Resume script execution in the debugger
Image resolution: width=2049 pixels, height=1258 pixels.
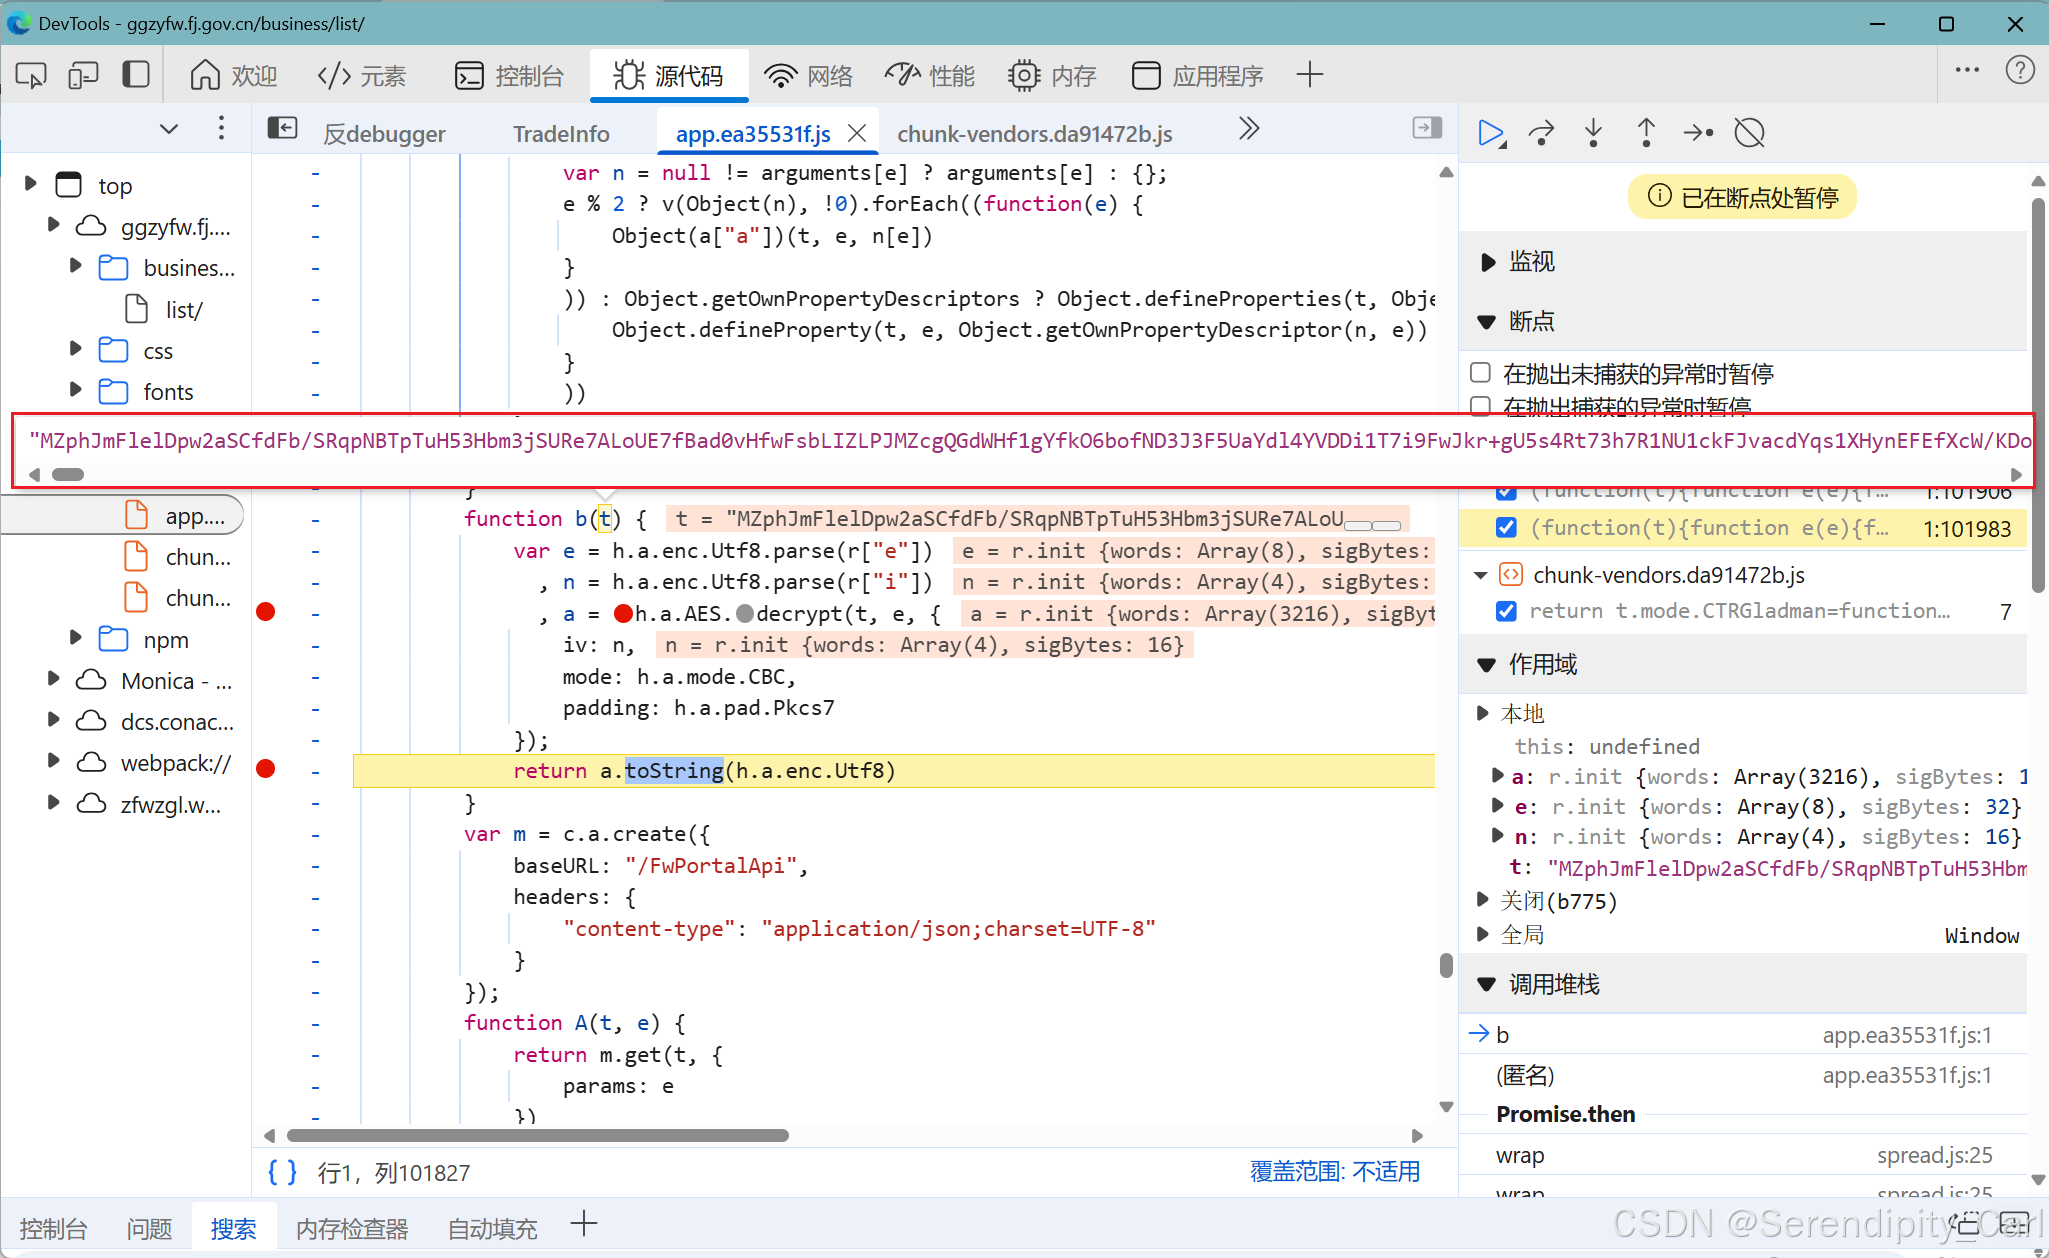coord(1491,132)
